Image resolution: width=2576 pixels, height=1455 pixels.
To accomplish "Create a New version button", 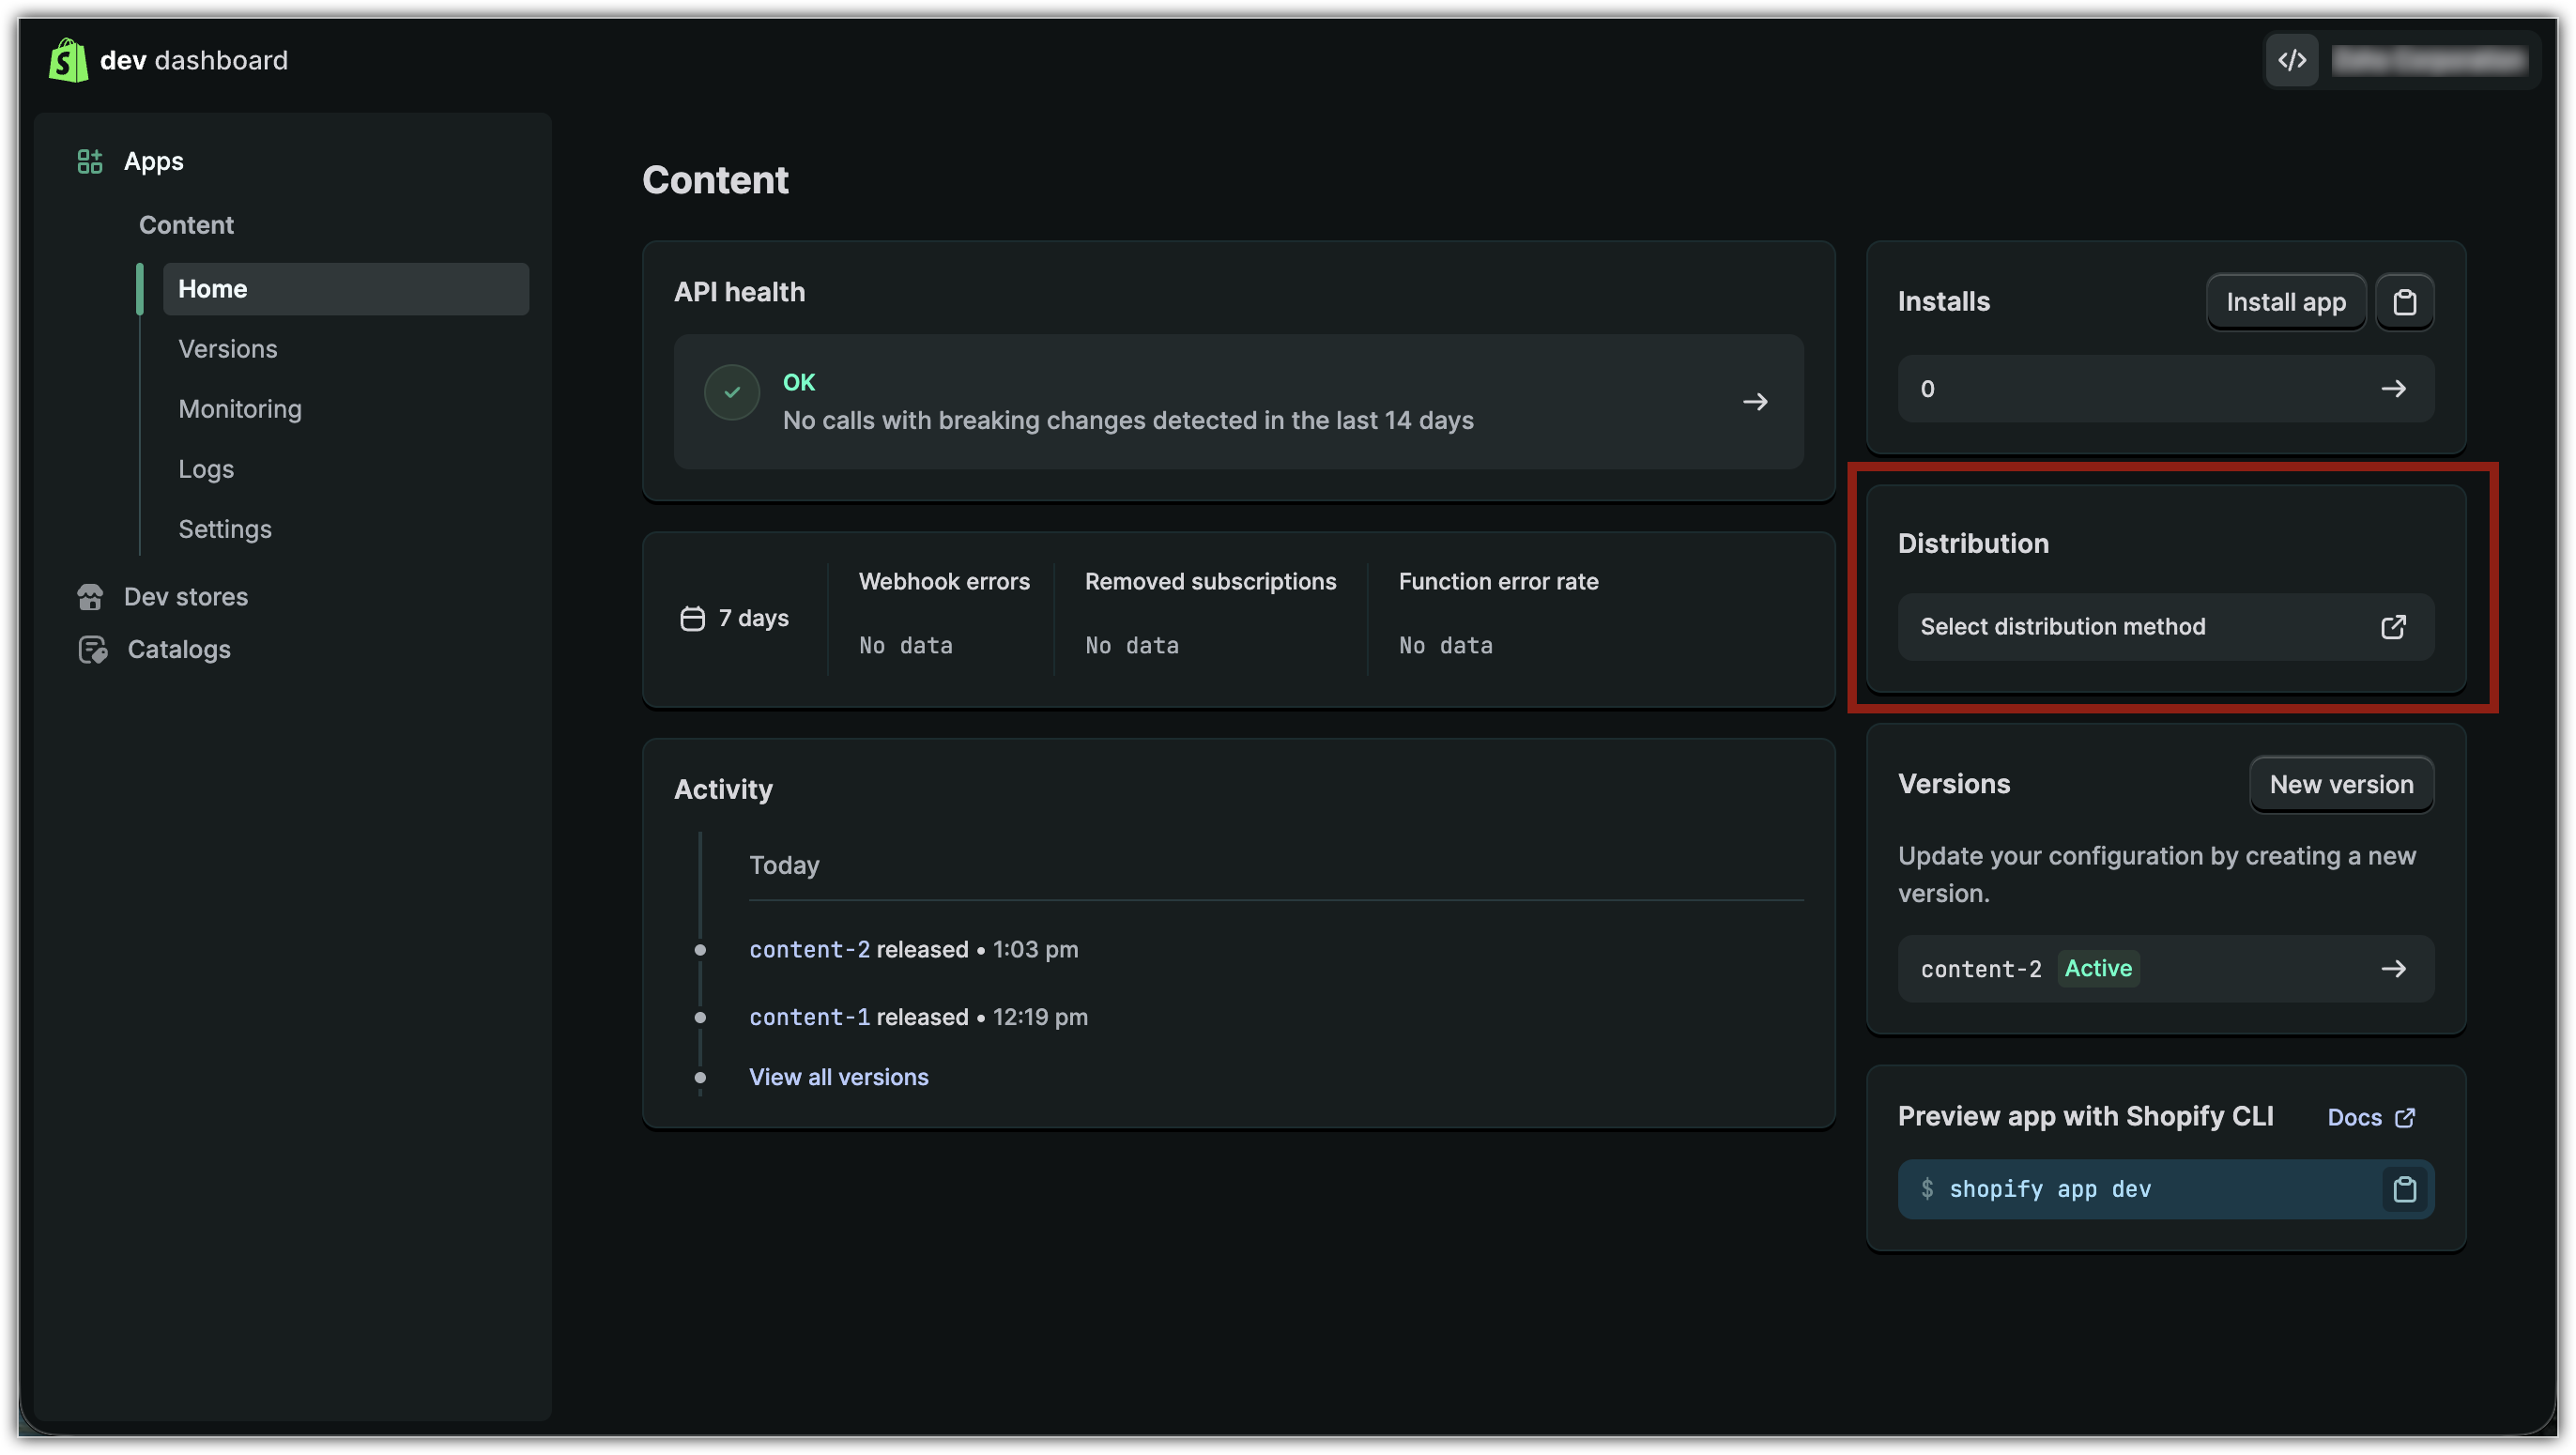I will pos(2340,784).
